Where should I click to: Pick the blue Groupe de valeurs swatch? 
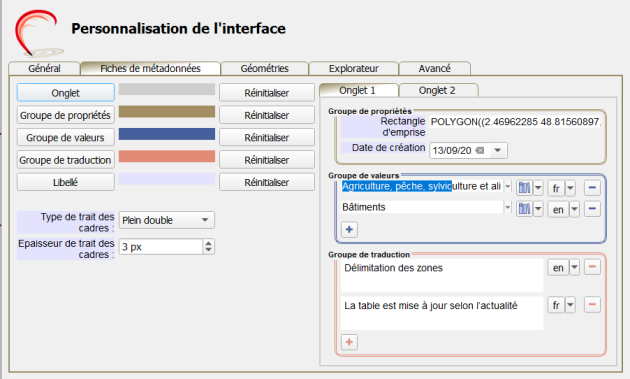(167, 134)
